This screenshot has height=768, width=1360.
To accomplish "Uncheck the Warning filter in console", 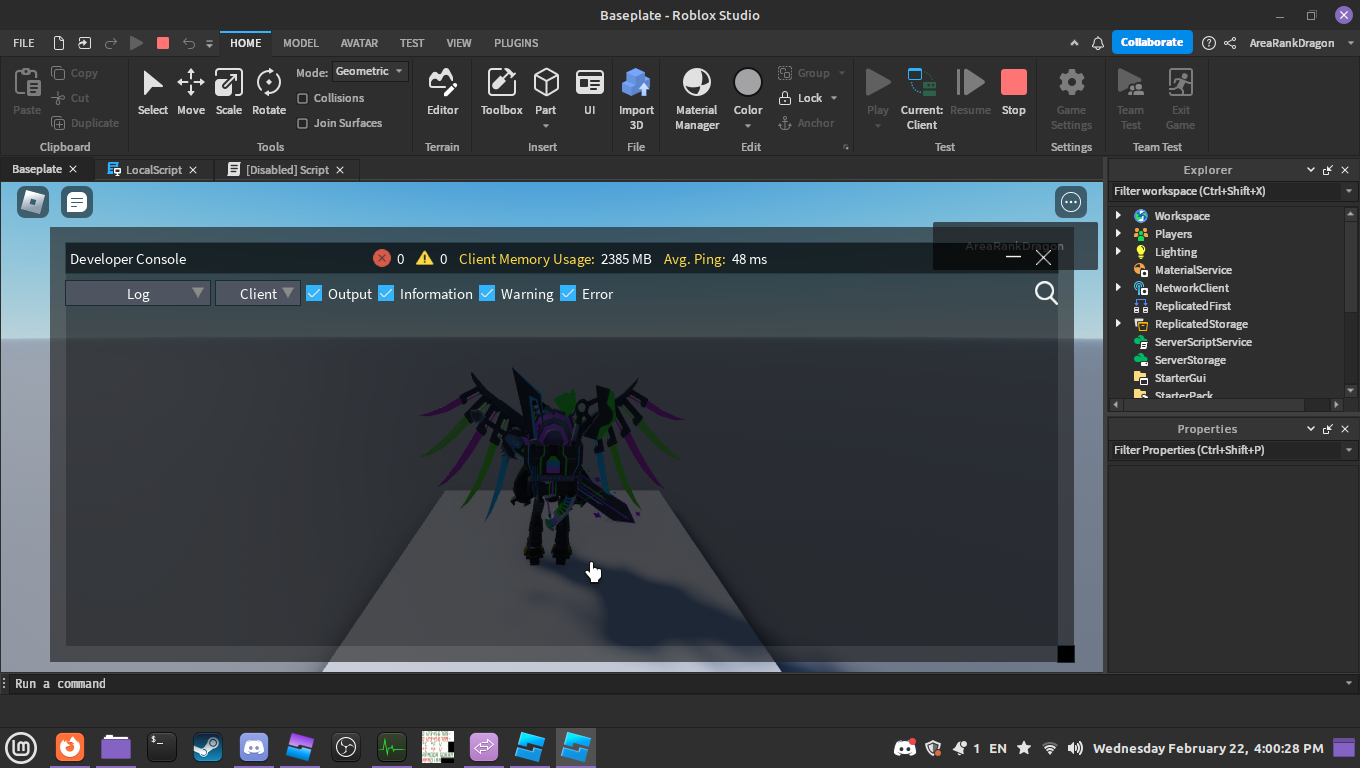I will (487, 293).
